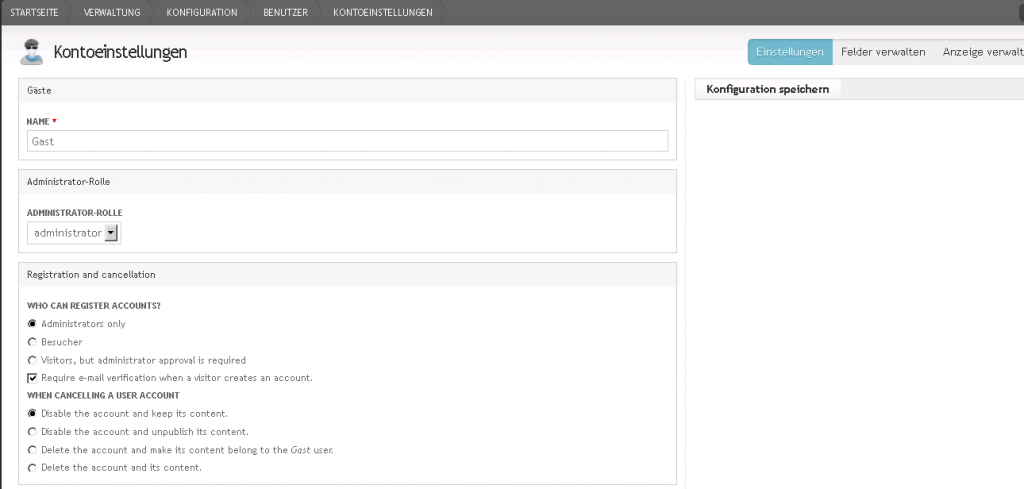Select the Administrators only radio option
Screen dimensions: 1024x489
(x=32, y=324)
